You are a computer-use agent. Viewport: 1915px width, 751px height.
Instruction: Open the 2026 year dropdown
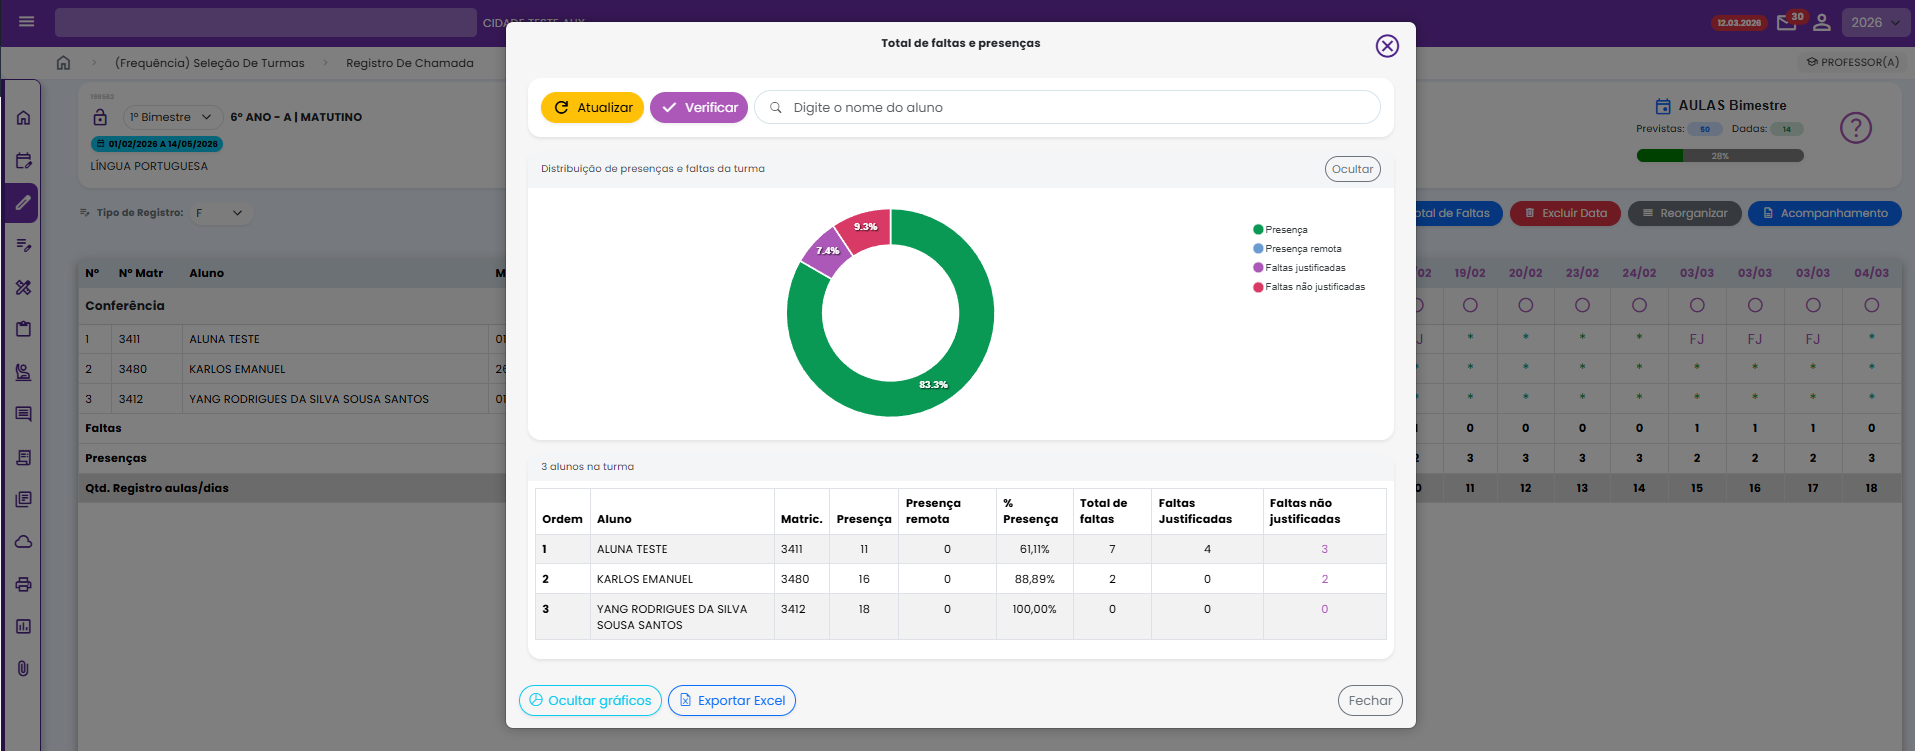click(x=1874, y=22)
